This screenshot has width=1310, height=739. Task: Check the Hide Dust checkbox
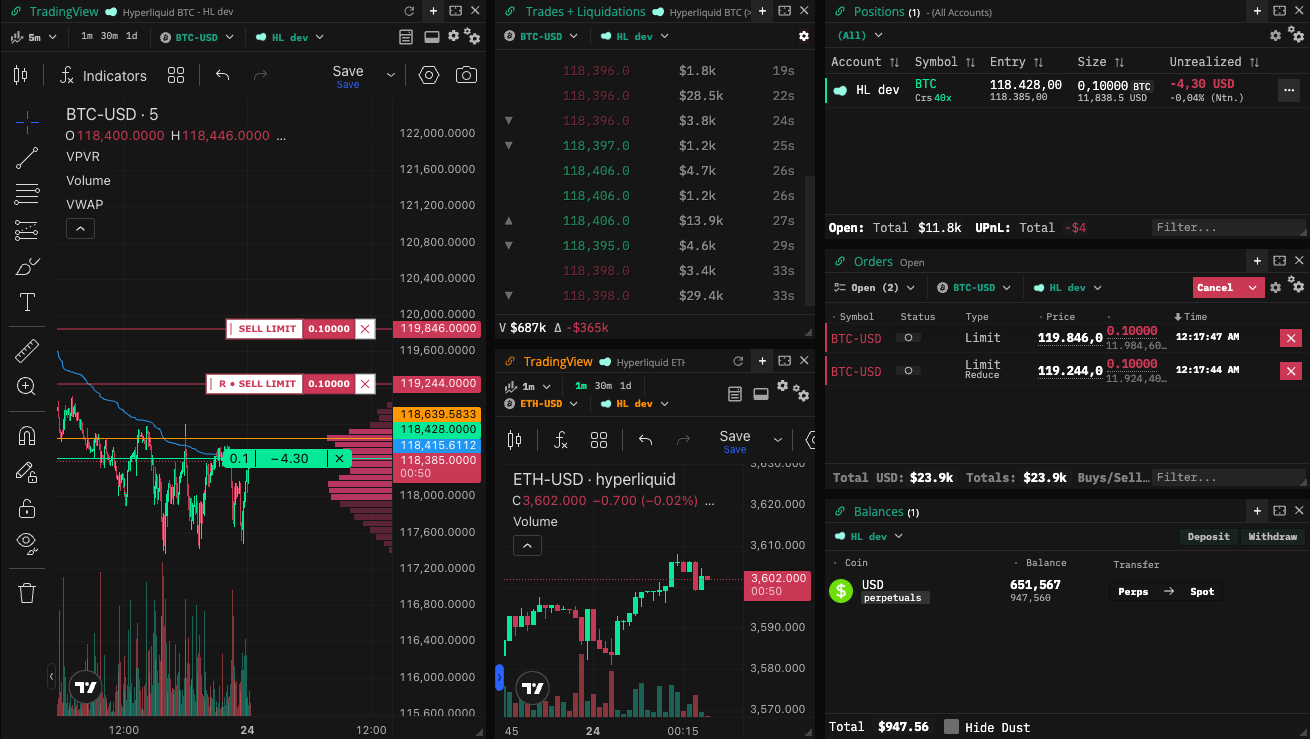point(951,727)
